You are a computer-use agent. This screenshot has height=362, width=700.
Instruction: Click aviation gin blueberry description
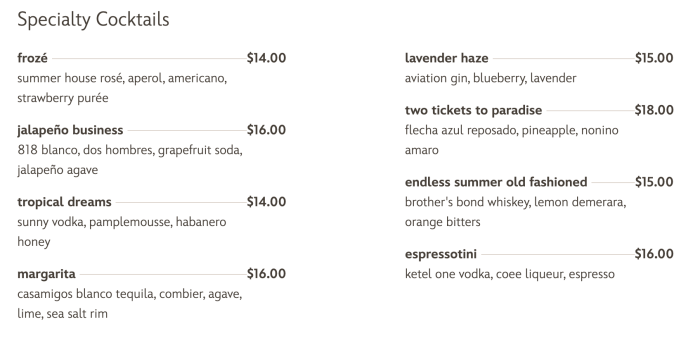tap(491, 79)
